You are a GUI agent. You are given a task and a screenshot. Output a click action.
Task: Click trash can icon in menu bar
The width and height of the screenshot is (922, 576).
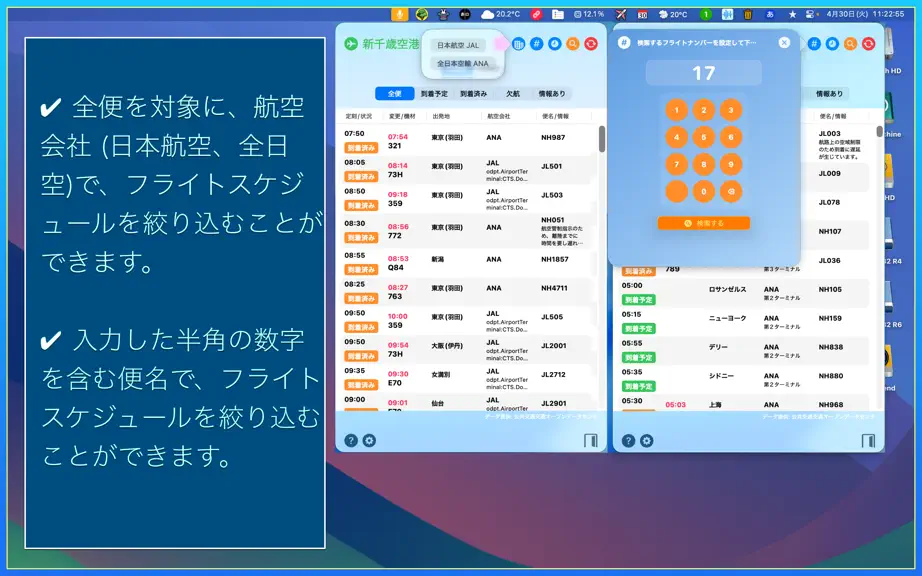coord(749,14)
